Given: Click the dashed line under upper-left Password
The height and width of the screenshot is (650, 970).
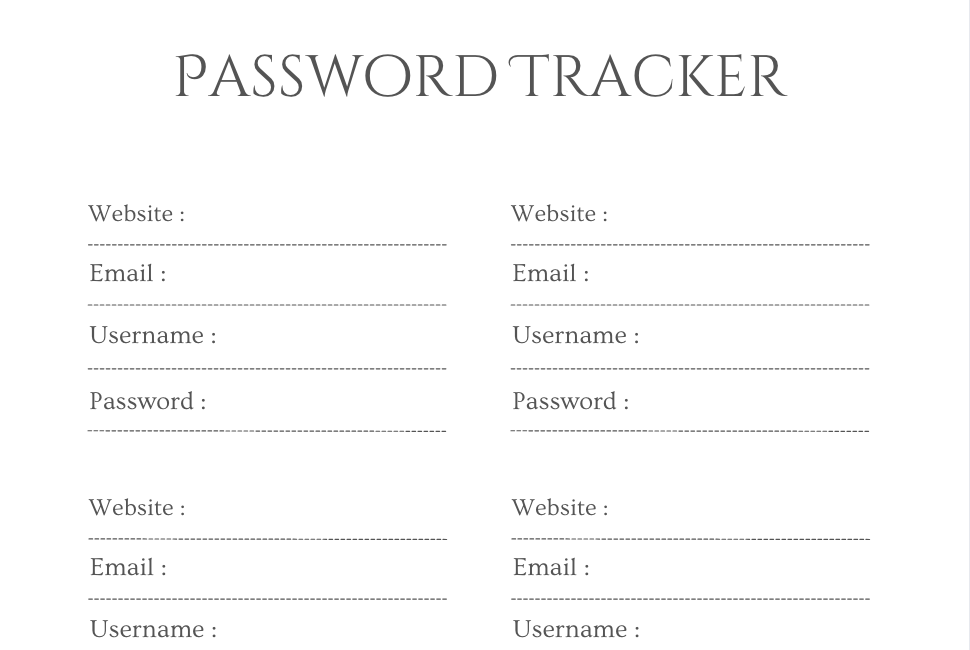Looking at the screenshot, I should [x=267, y=430].
